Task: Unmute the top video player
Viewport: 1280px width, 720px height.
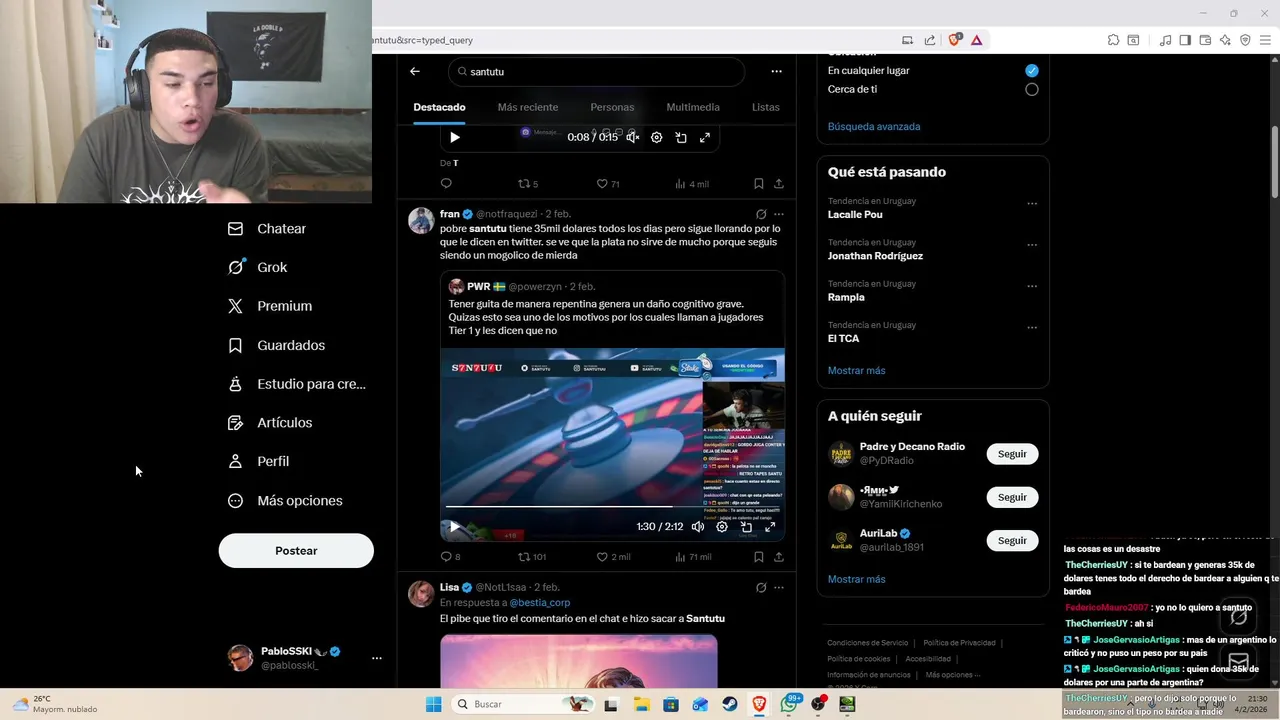Action: tap(633, 137)
